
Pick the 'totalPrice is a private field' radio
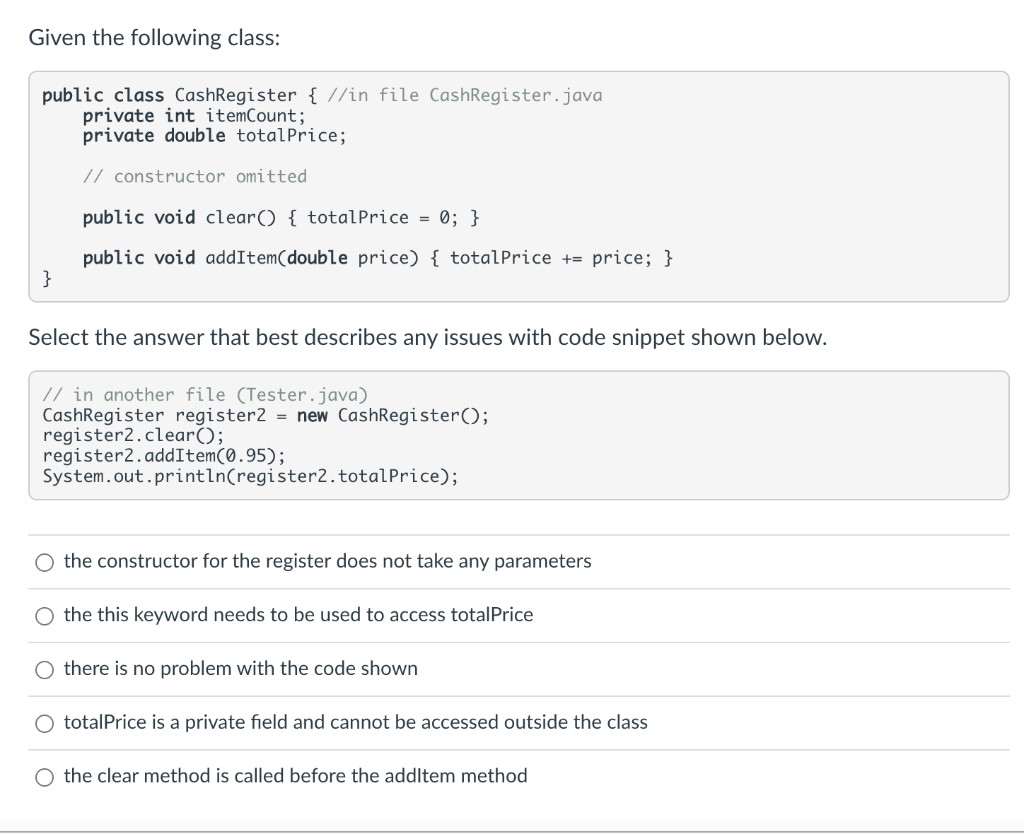[44, 723]
